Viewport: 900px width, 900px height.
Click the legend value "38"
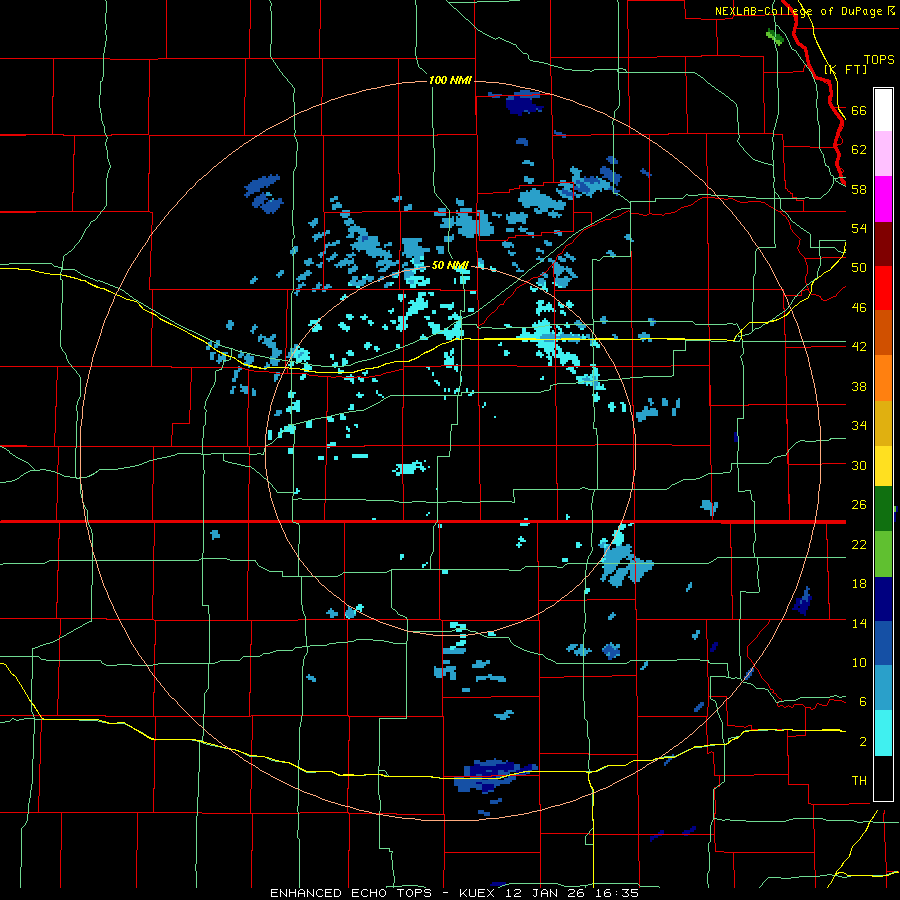[x=859, y=386]
